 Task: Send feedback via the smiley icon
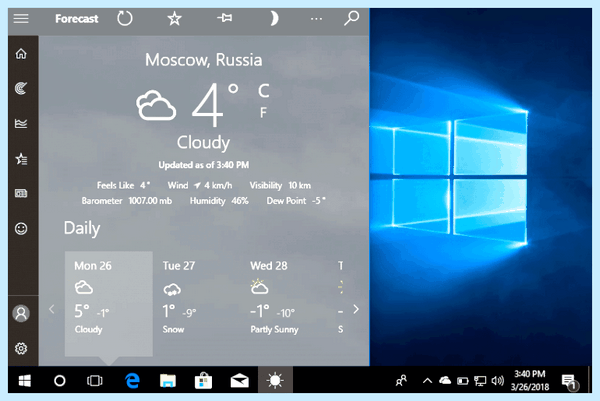pyautogui.click(x=21, y=228)
